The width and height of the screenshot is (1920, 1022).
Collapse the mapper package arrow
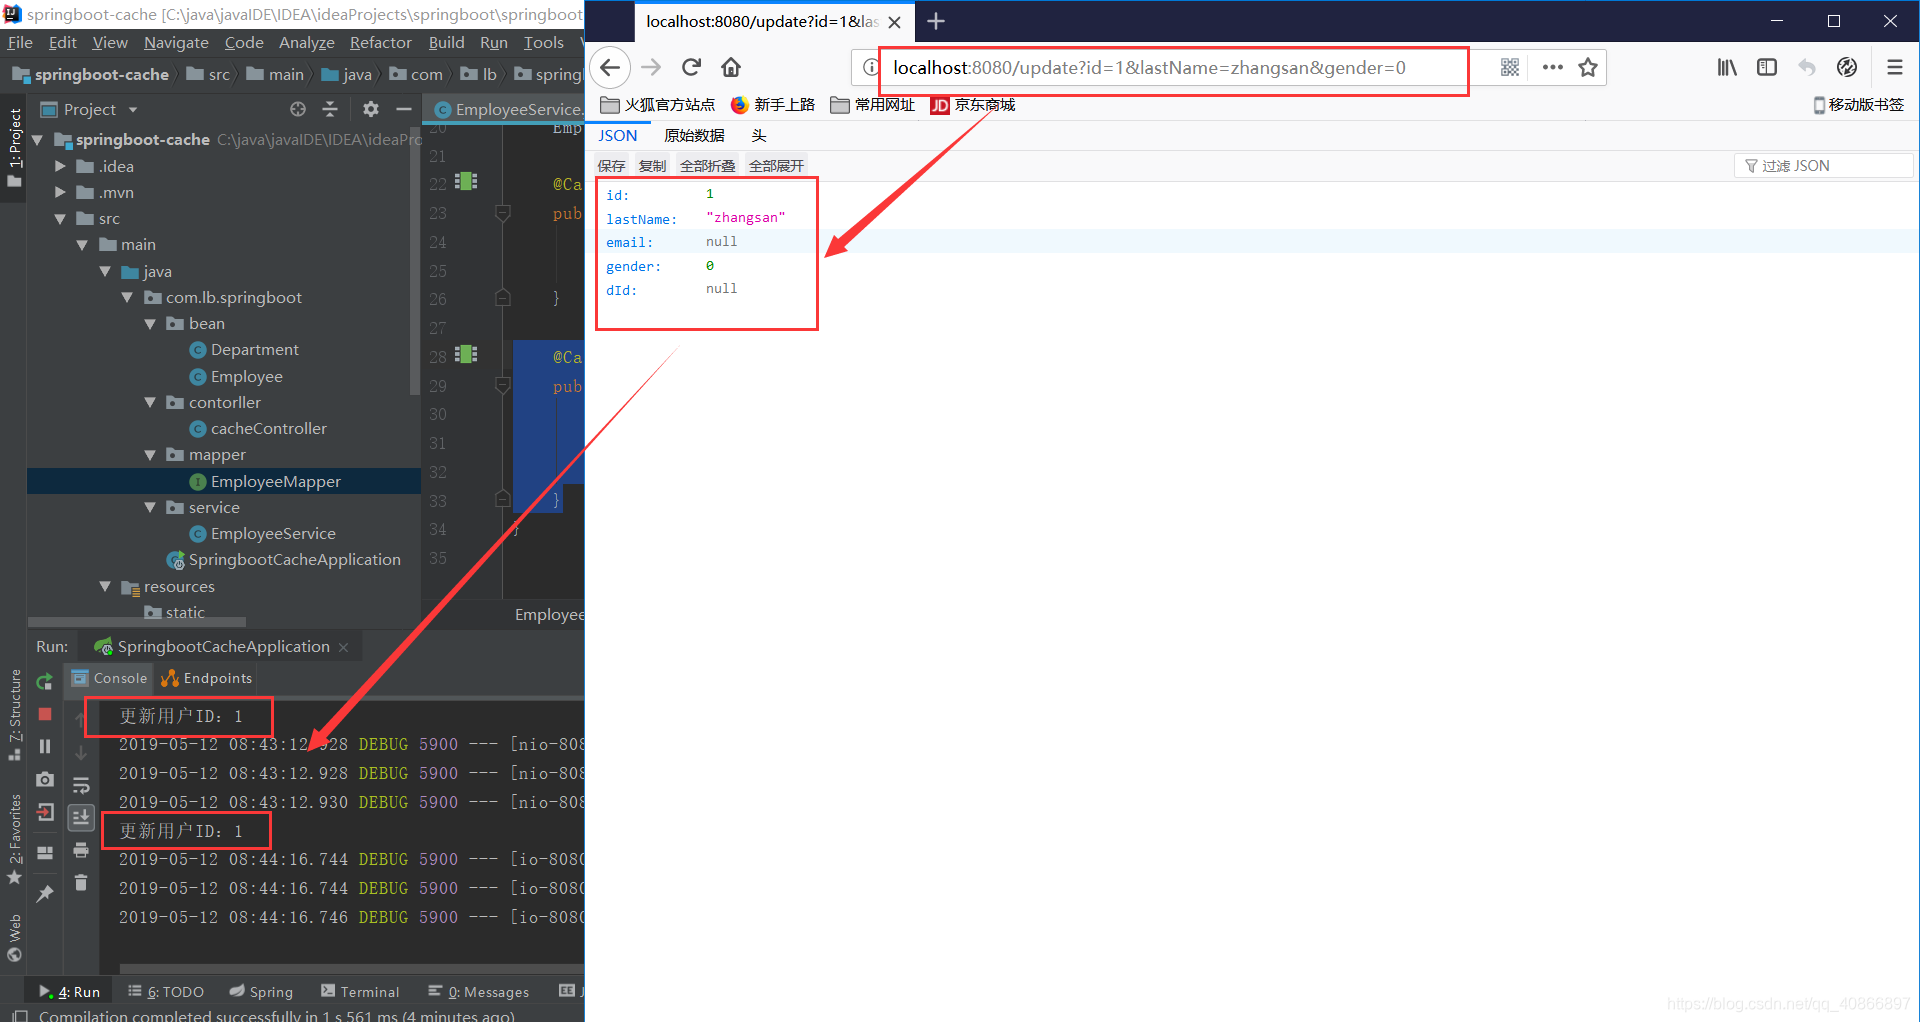pos(150,455)
